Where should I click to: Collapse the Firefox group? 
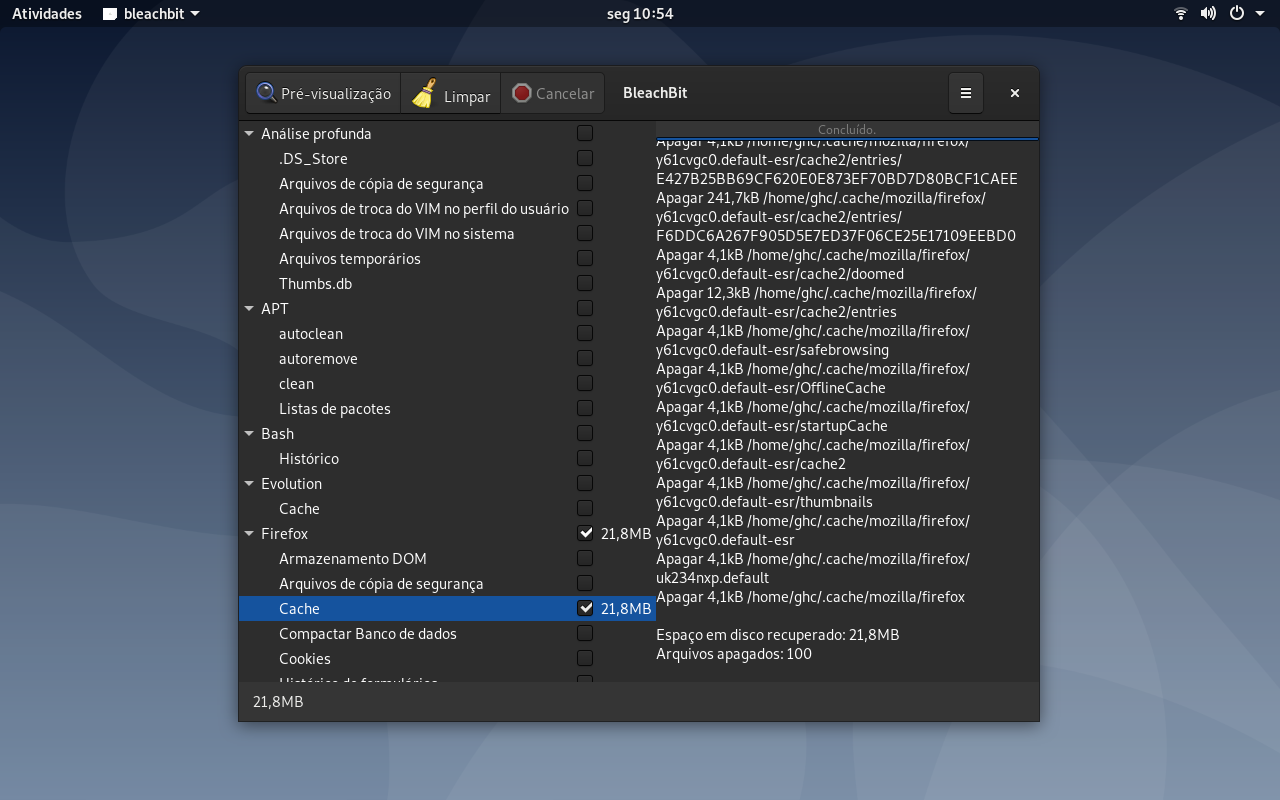point(249,533)
